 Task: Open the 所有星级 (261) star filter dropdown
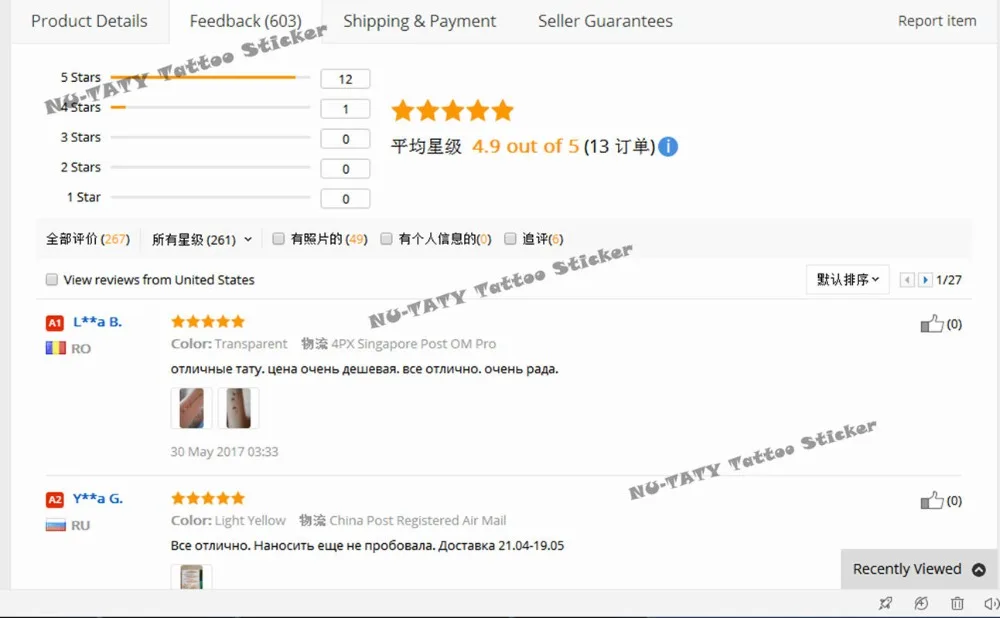coord(202,240)
